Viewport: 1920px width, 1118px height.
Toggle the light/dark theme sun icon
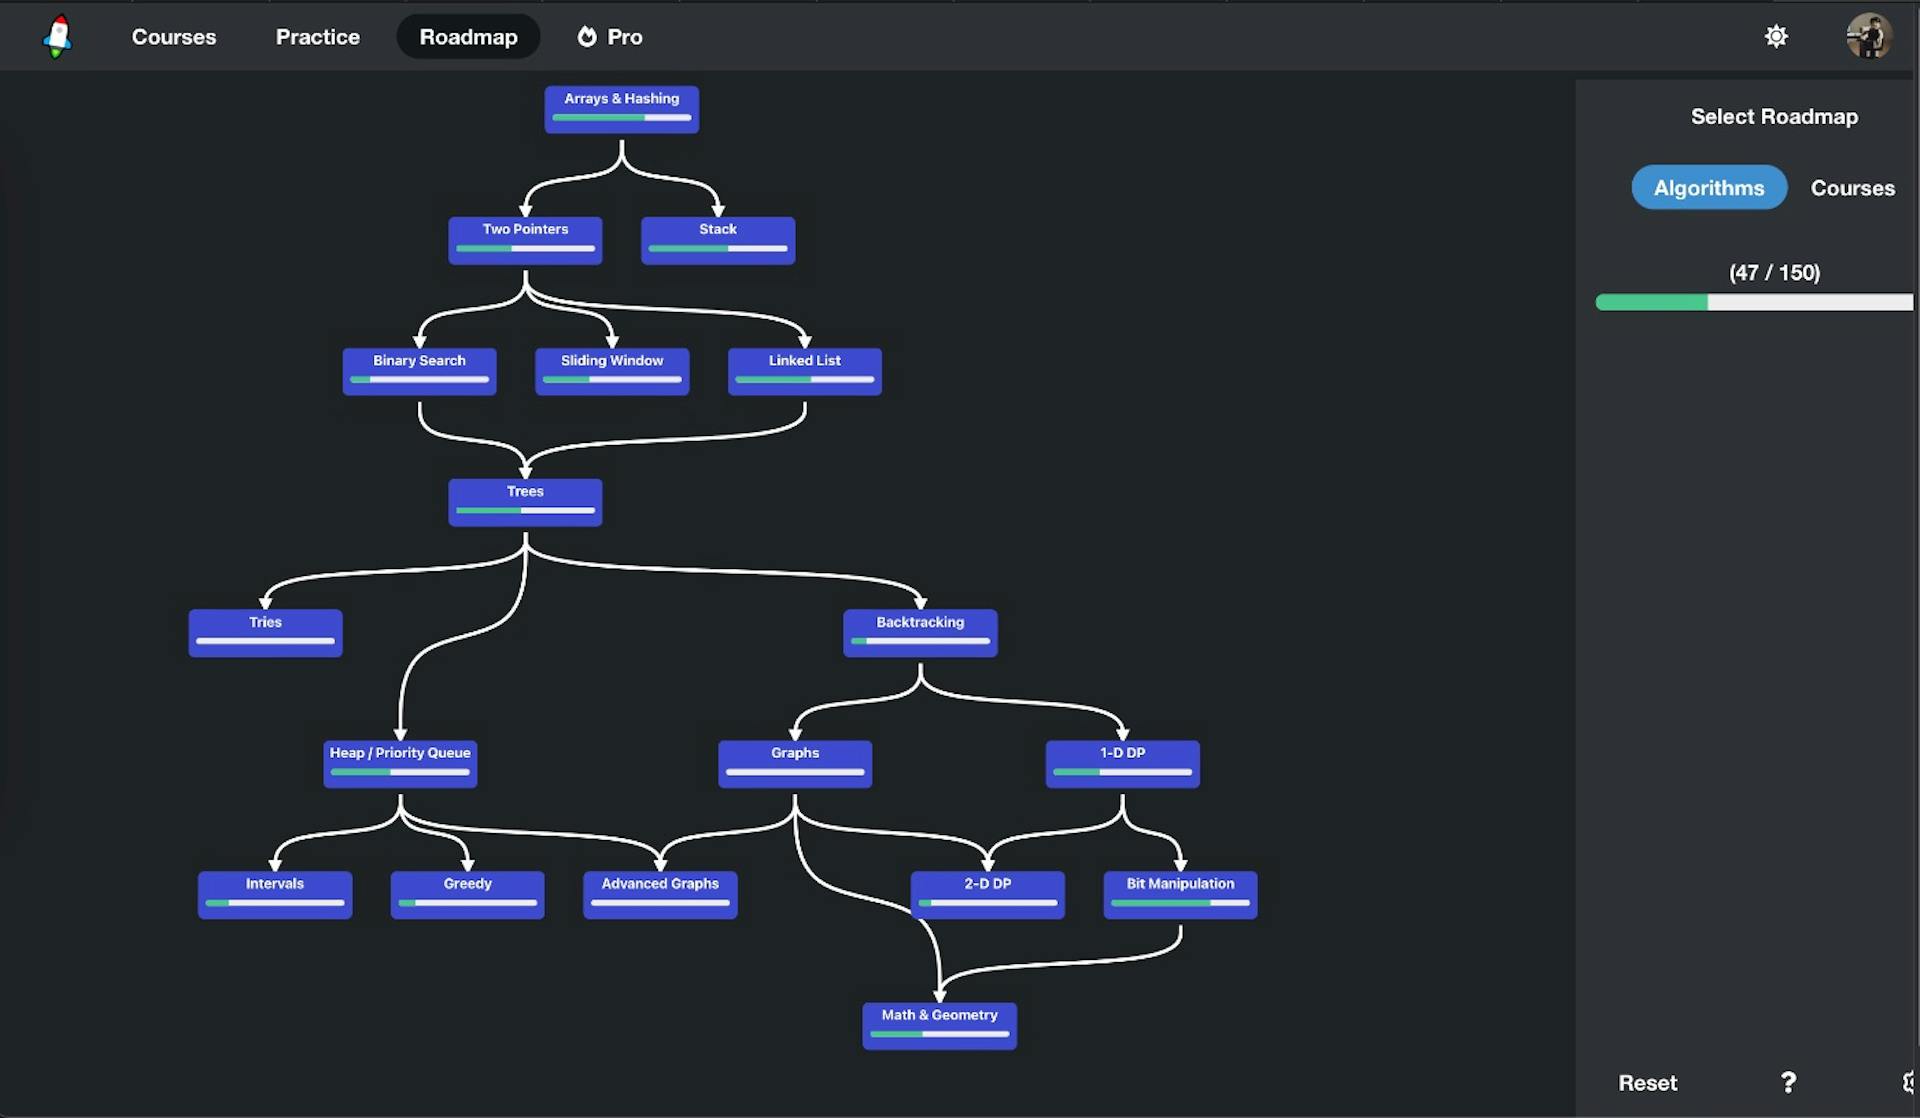(1776, 36)
